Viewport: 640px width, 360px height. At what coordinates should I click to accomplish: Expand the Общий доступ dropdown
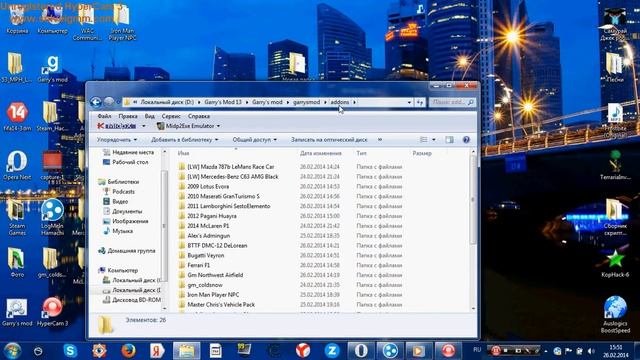(x=254, y=140)
